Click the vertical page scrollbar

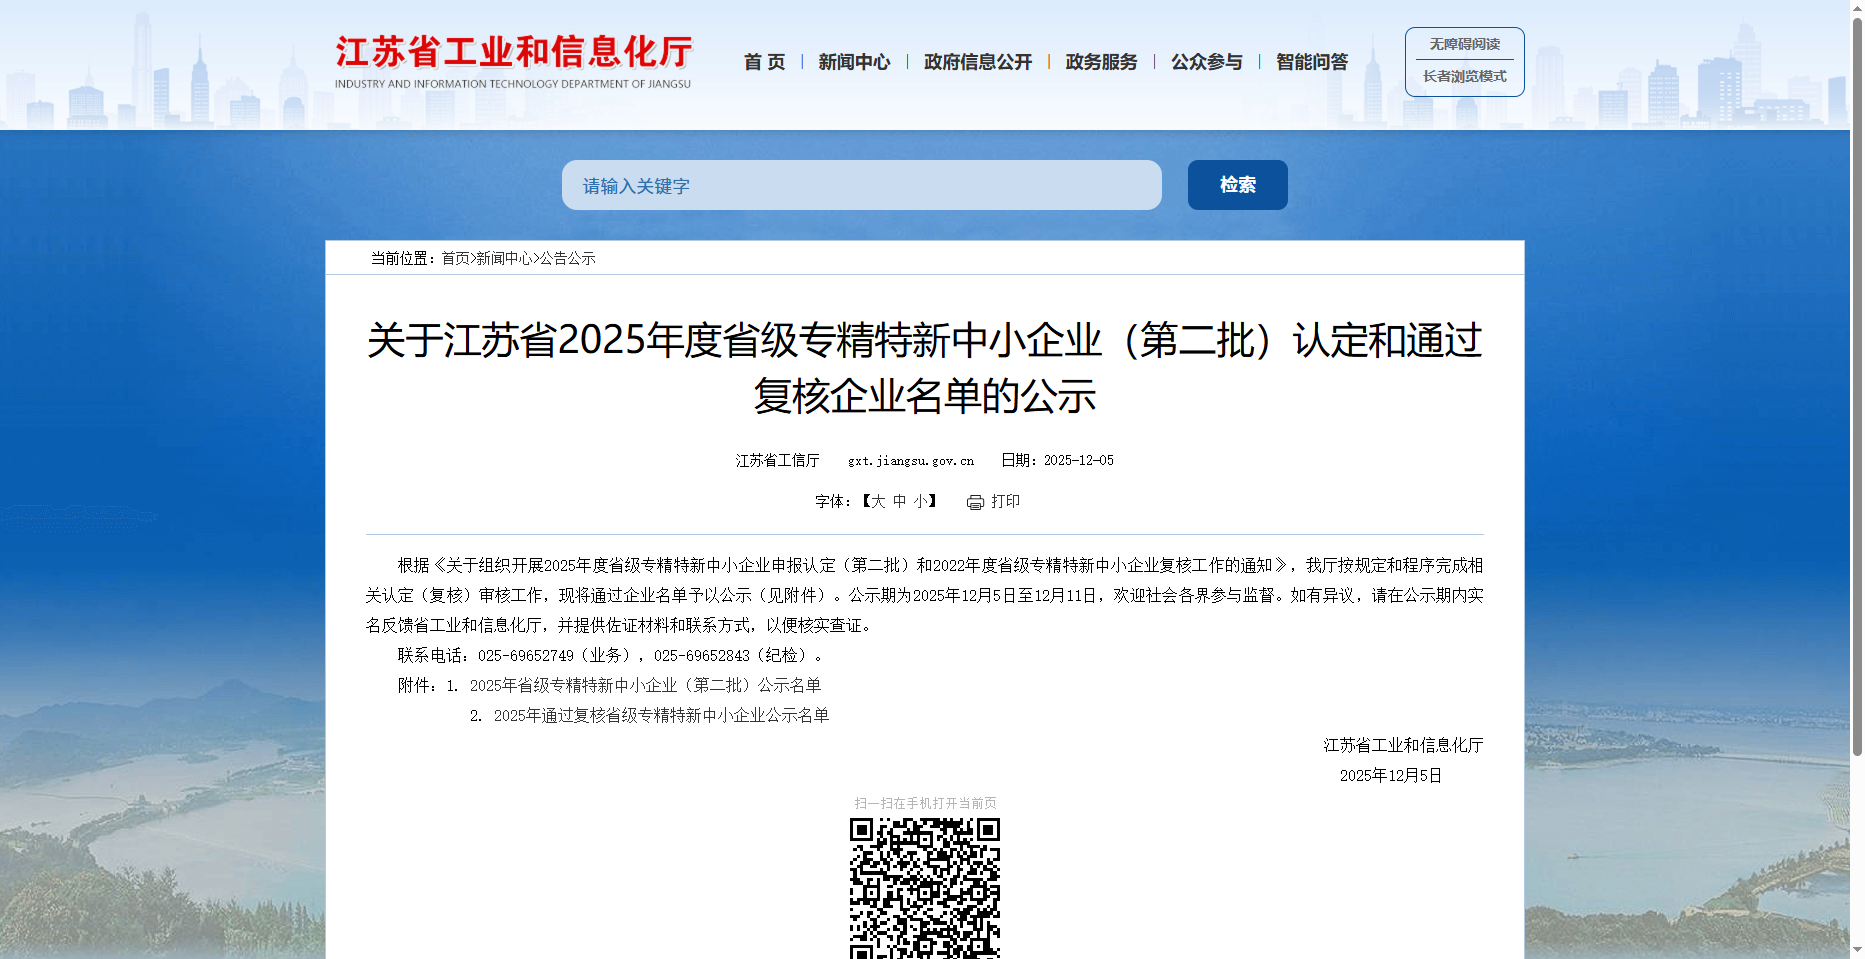click(1857, 400)
